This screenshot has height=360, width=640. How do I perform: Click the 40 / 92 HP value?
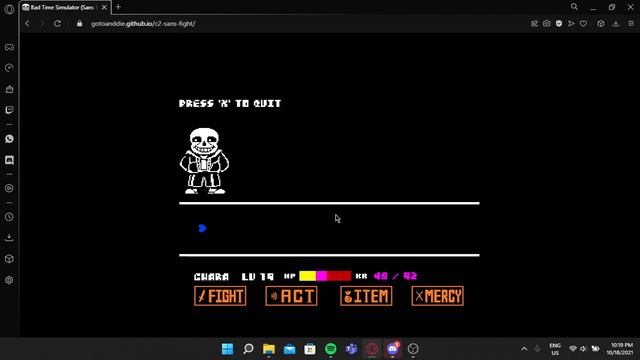[396, 276]
